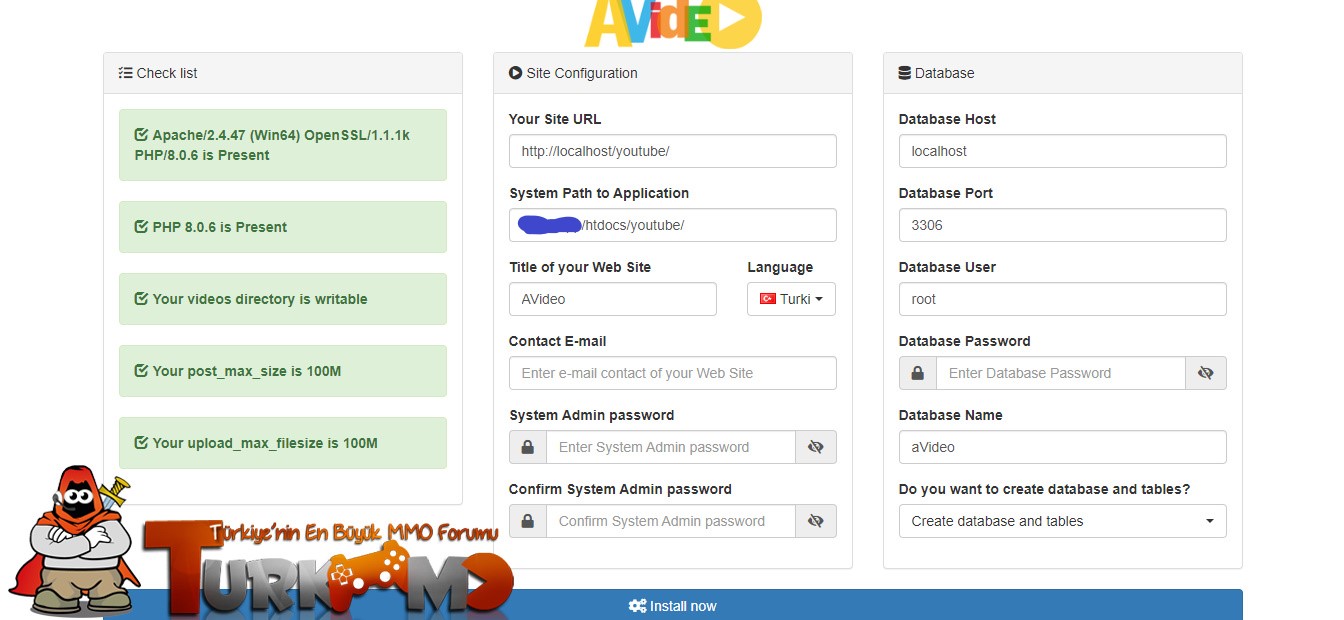Screen dimensions: 1344x620
Task: Click the System Path to Application field
Action: coord(673,225)
